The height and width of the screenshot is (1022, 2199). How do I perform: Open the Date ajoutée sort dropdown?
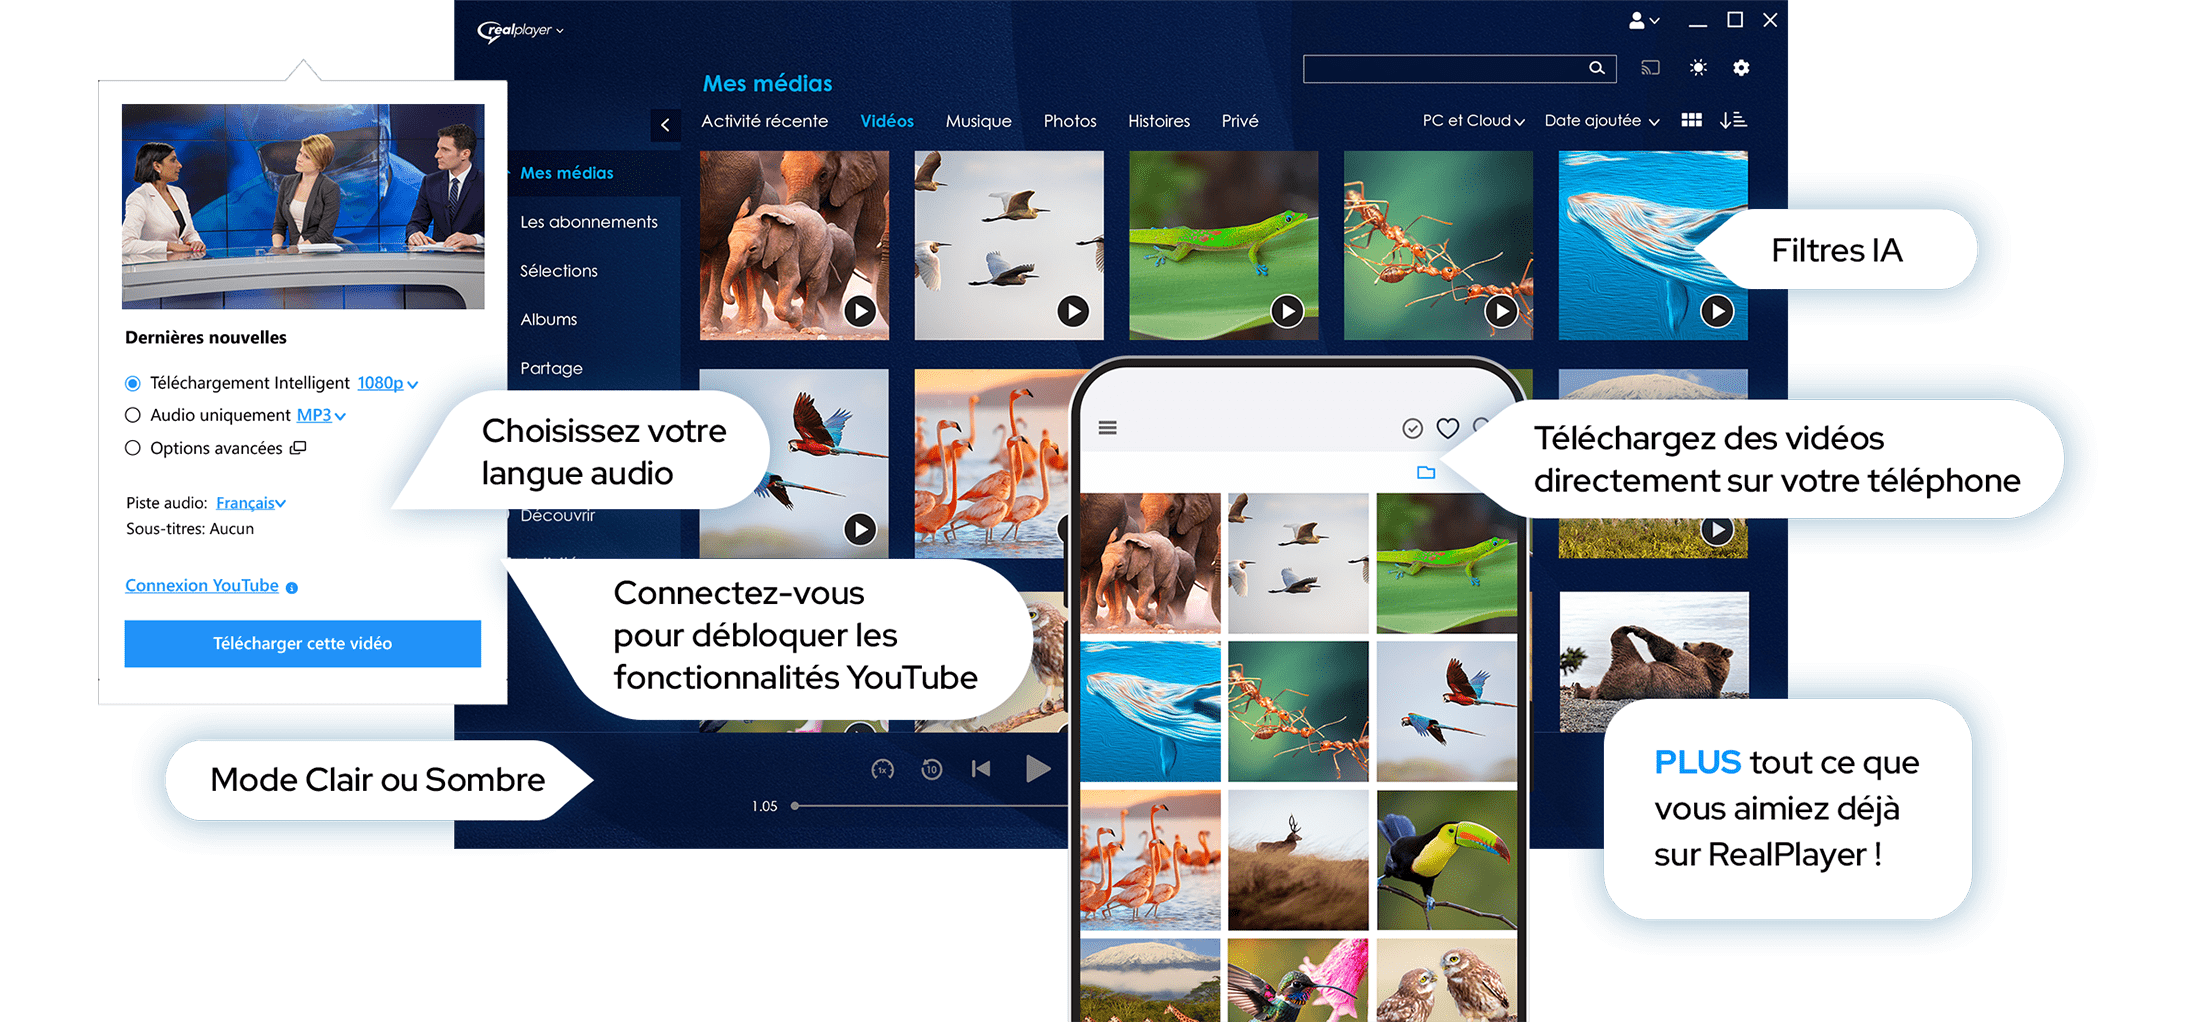1600,120
